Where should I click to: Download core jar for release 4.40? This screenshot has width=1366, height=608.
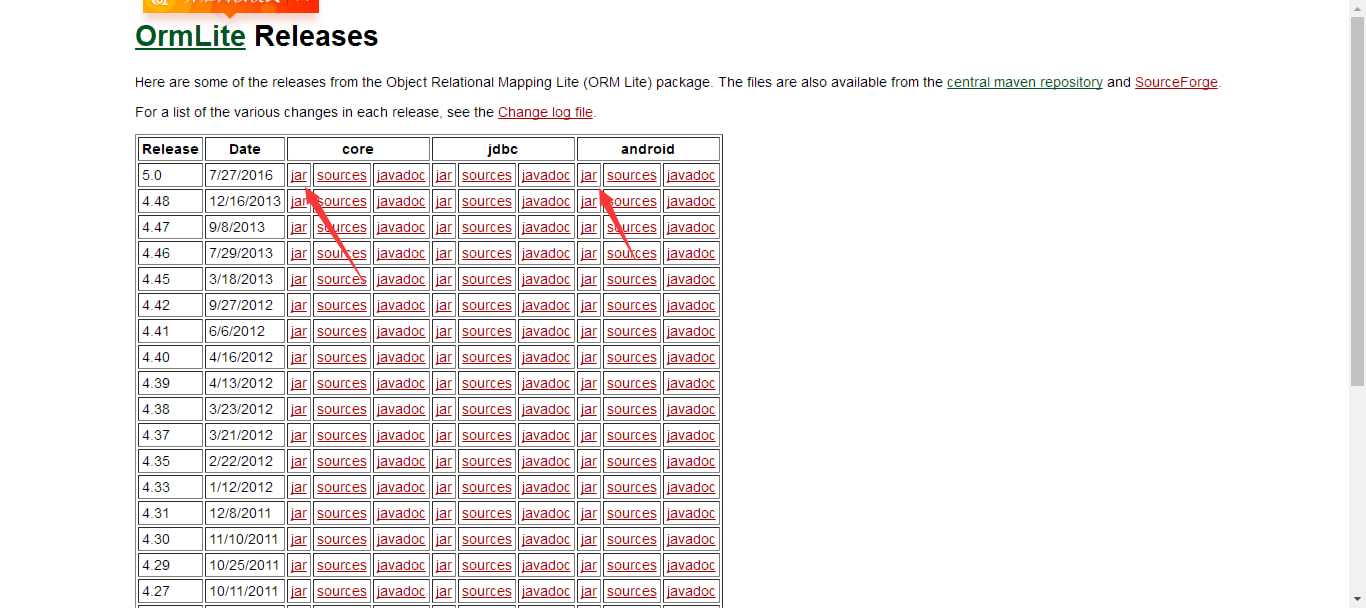pyautogui.click(x=299, y=357)
